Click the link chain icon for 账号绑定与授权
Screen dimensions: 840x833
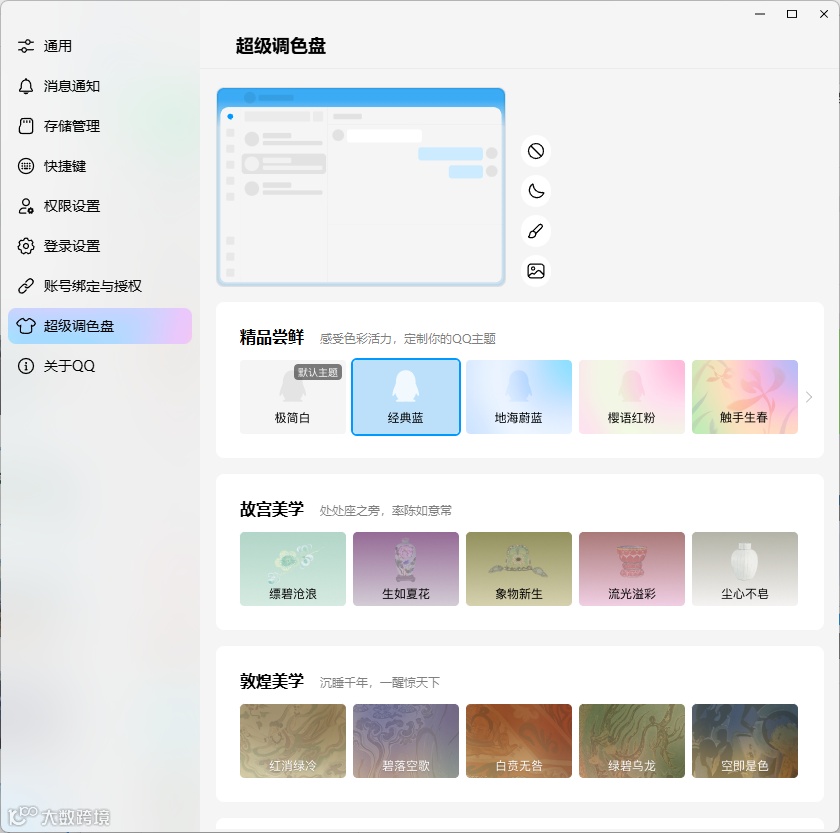(x=26, y=286)
